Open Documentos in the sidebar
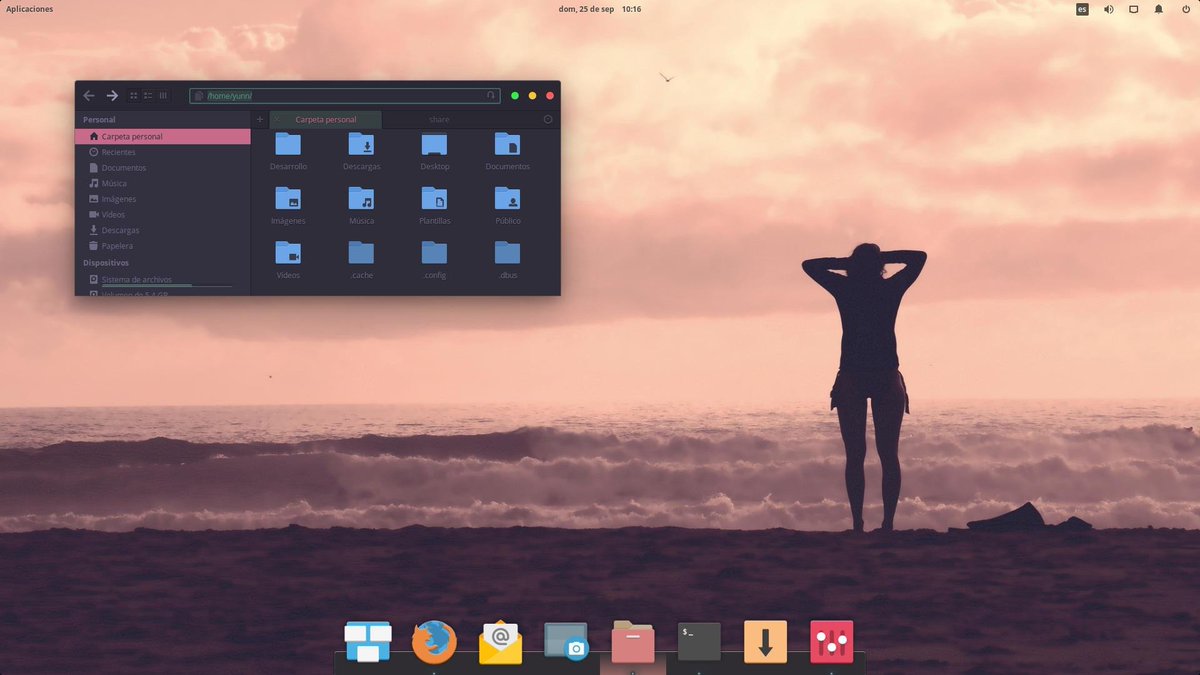 click(162, 168)
